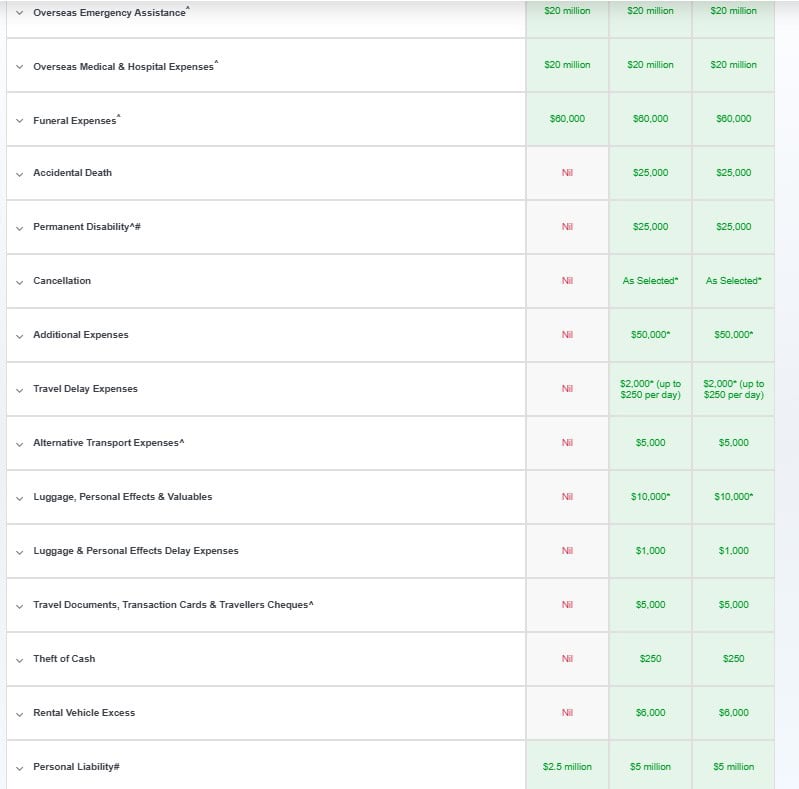Click the Theft of Cash row label

point(64,659)
